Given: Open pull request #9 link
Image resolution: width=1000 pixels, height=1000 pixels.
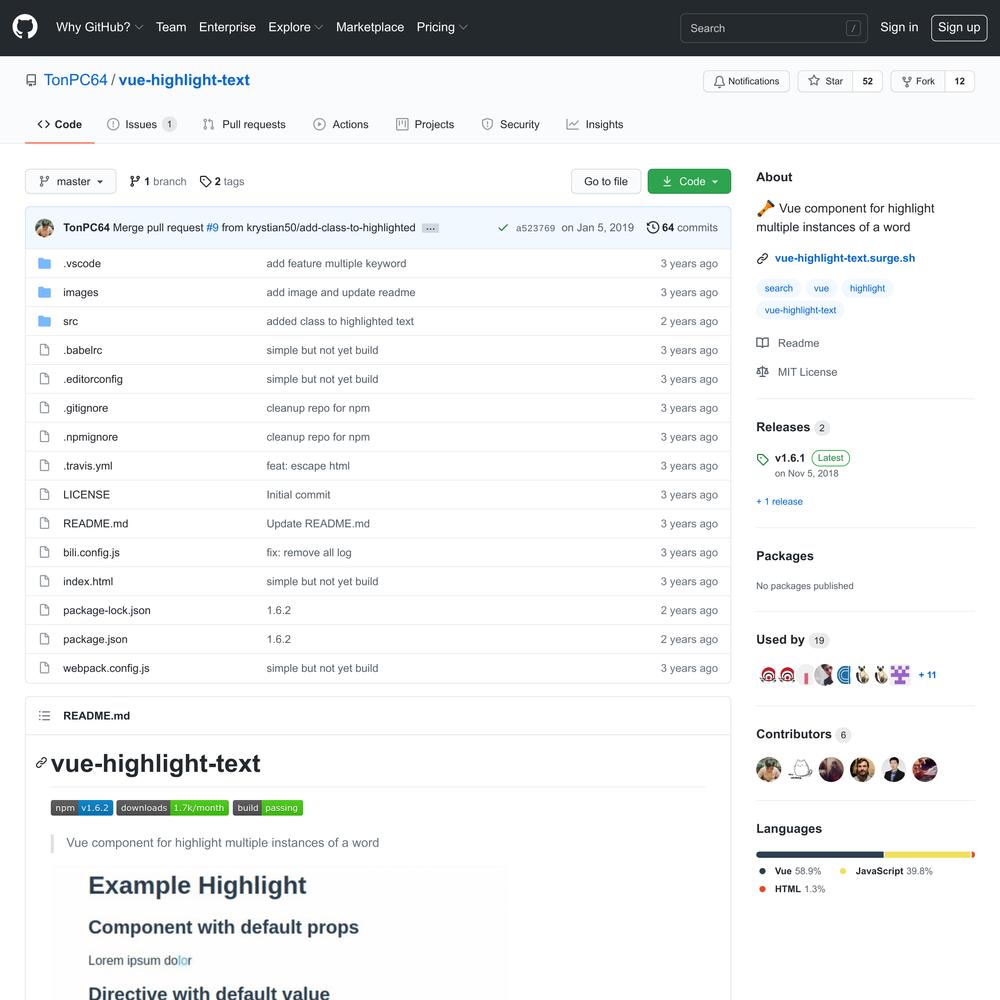Looking at the screenshot, I should tap(212, 228).
